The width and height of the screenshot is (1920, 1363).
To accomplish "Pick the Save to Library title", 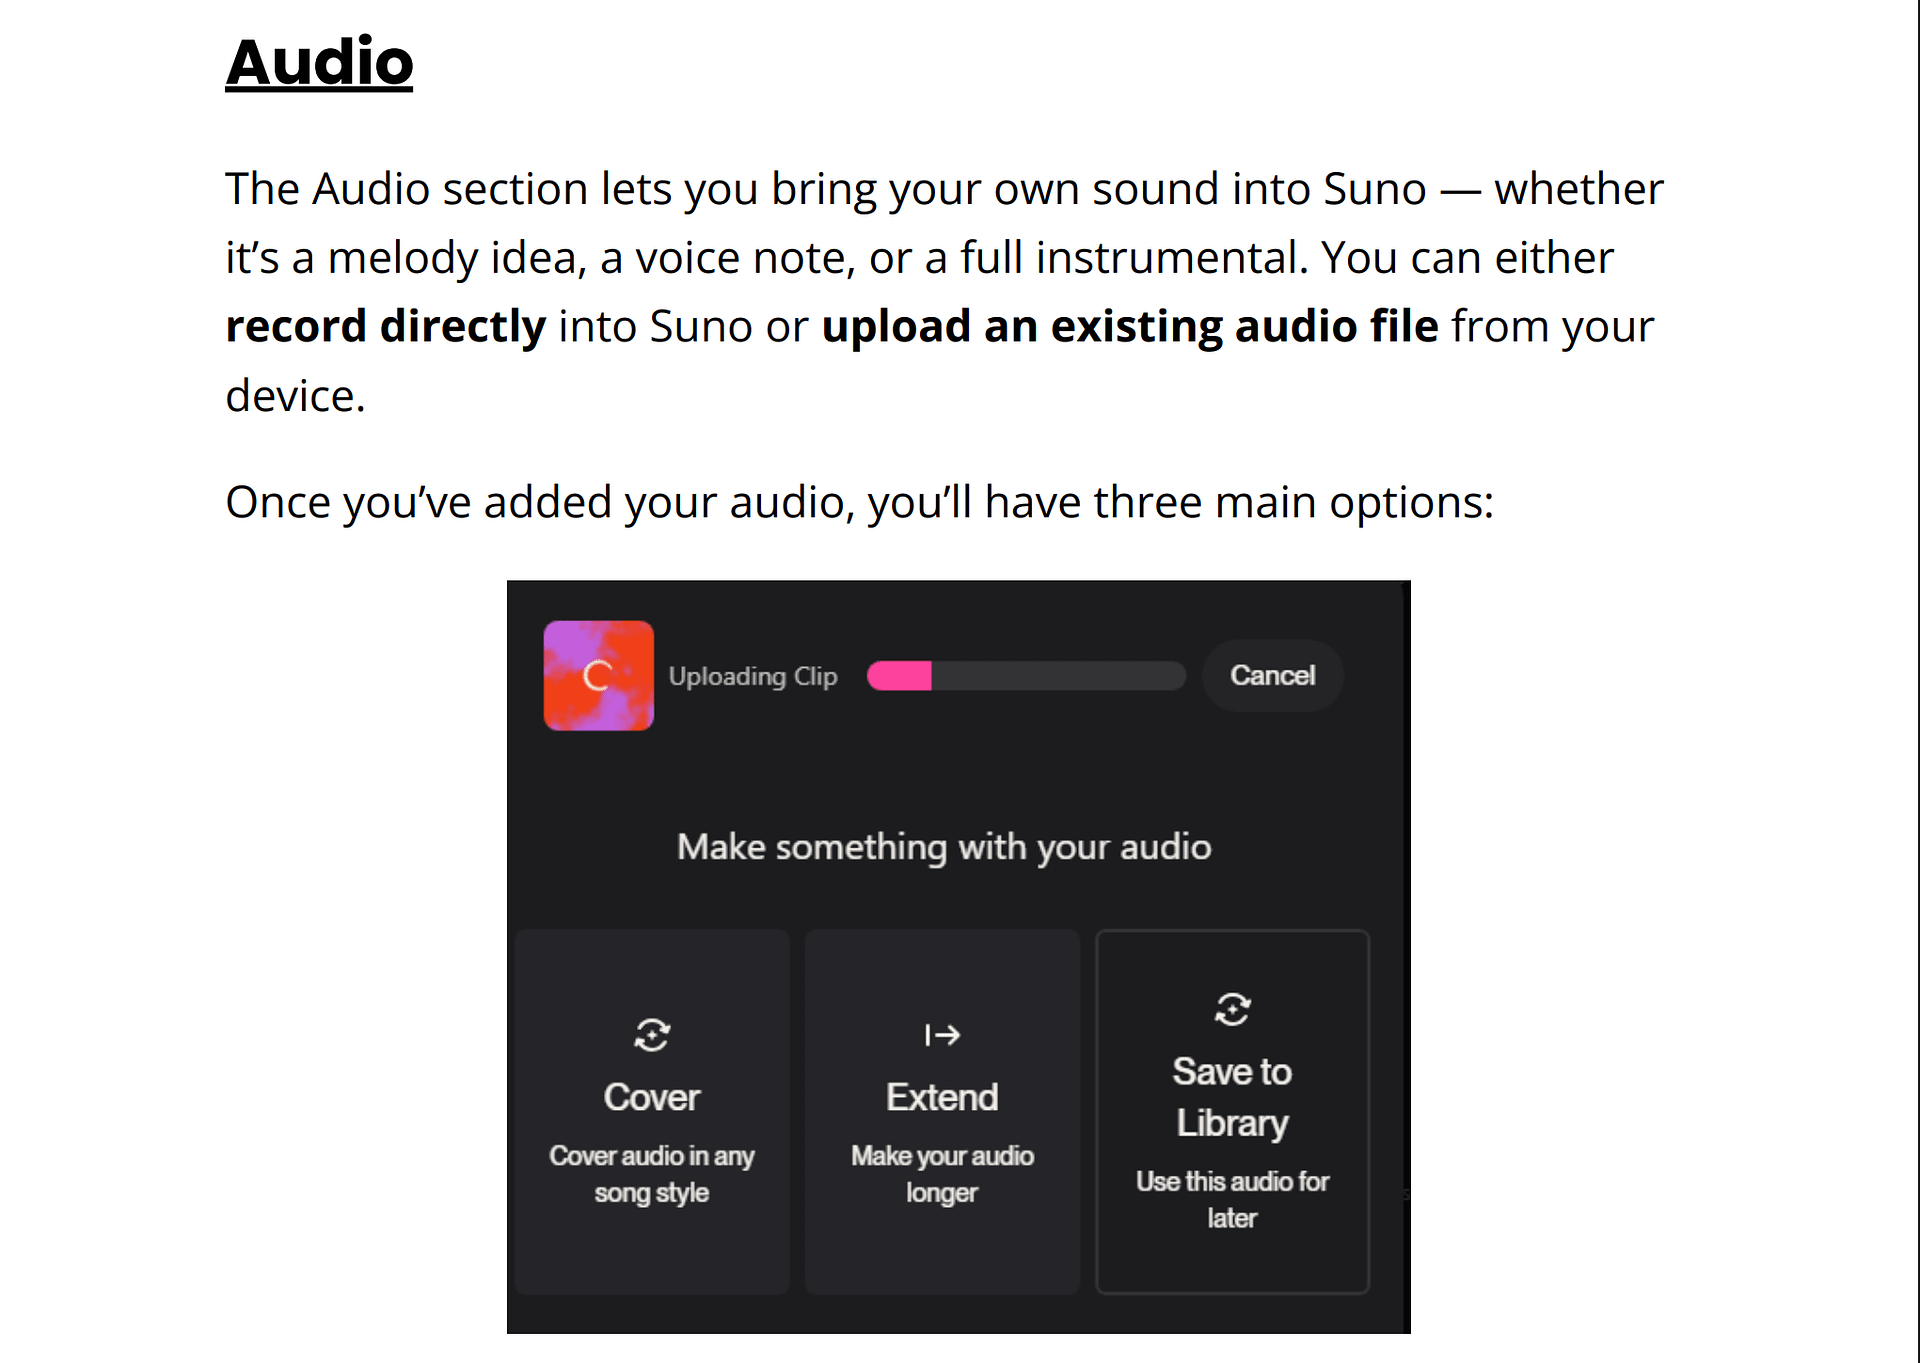I will 1232,1097.
